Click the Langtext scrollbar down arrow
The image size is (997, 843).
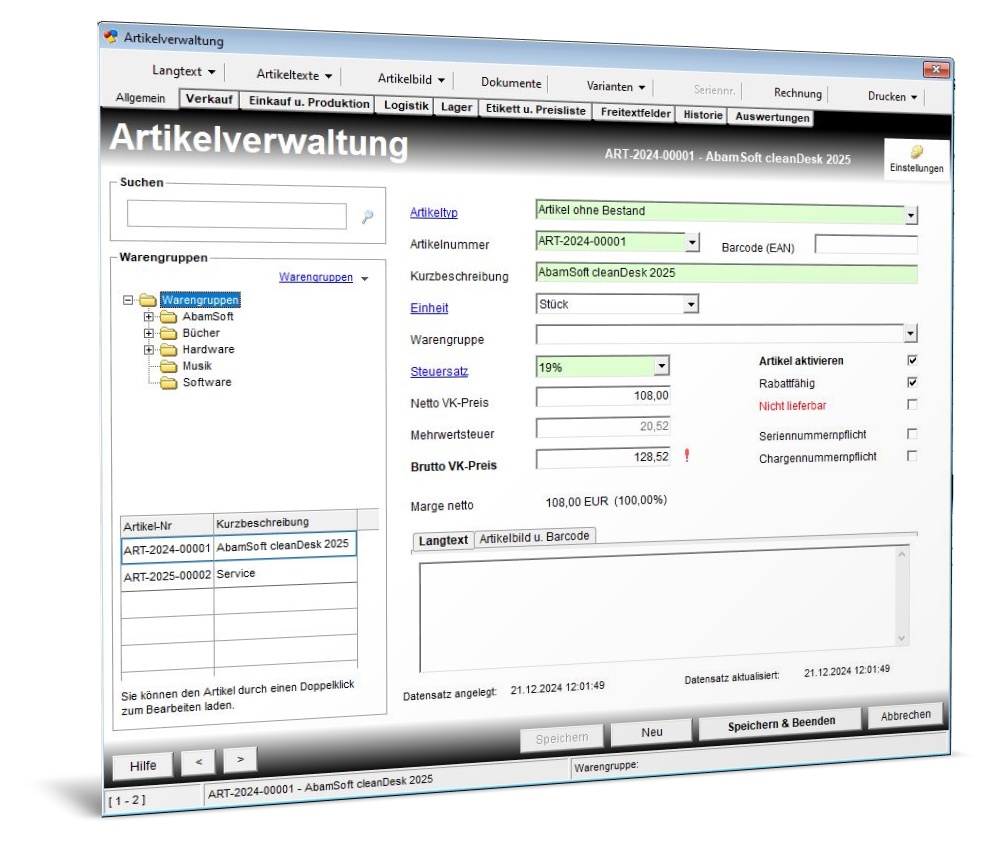click(x=901, y=638)
